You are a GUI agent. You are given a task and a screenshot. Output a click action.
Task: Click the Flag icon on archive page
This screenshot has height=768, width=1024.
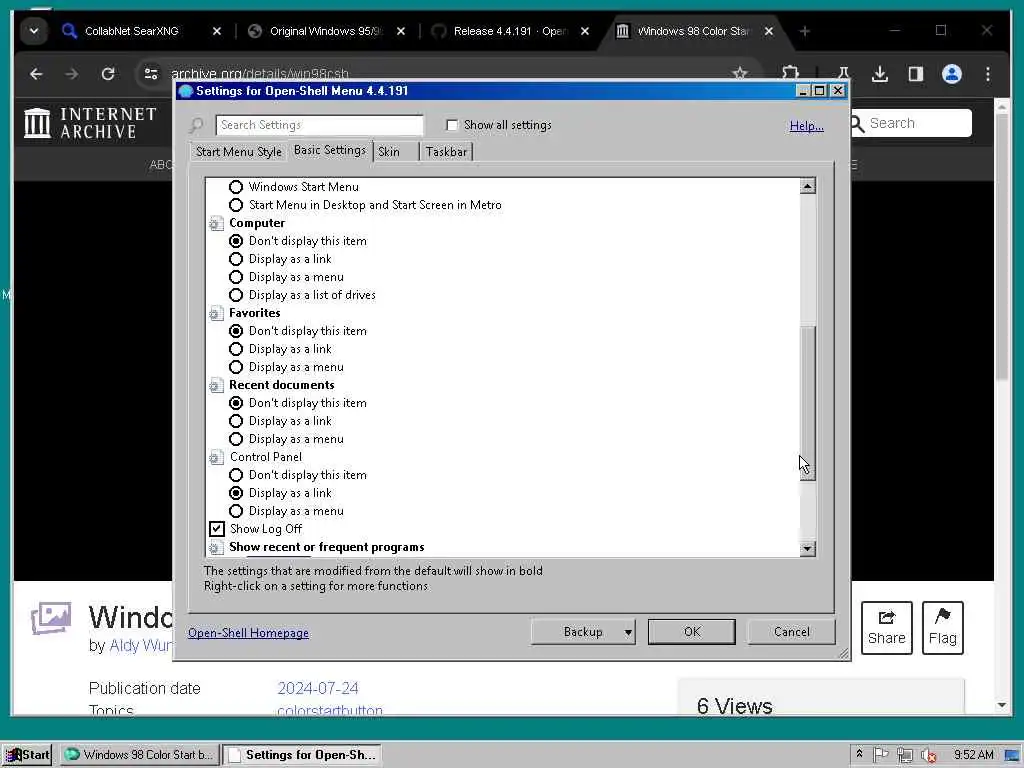tap(942, 628)
